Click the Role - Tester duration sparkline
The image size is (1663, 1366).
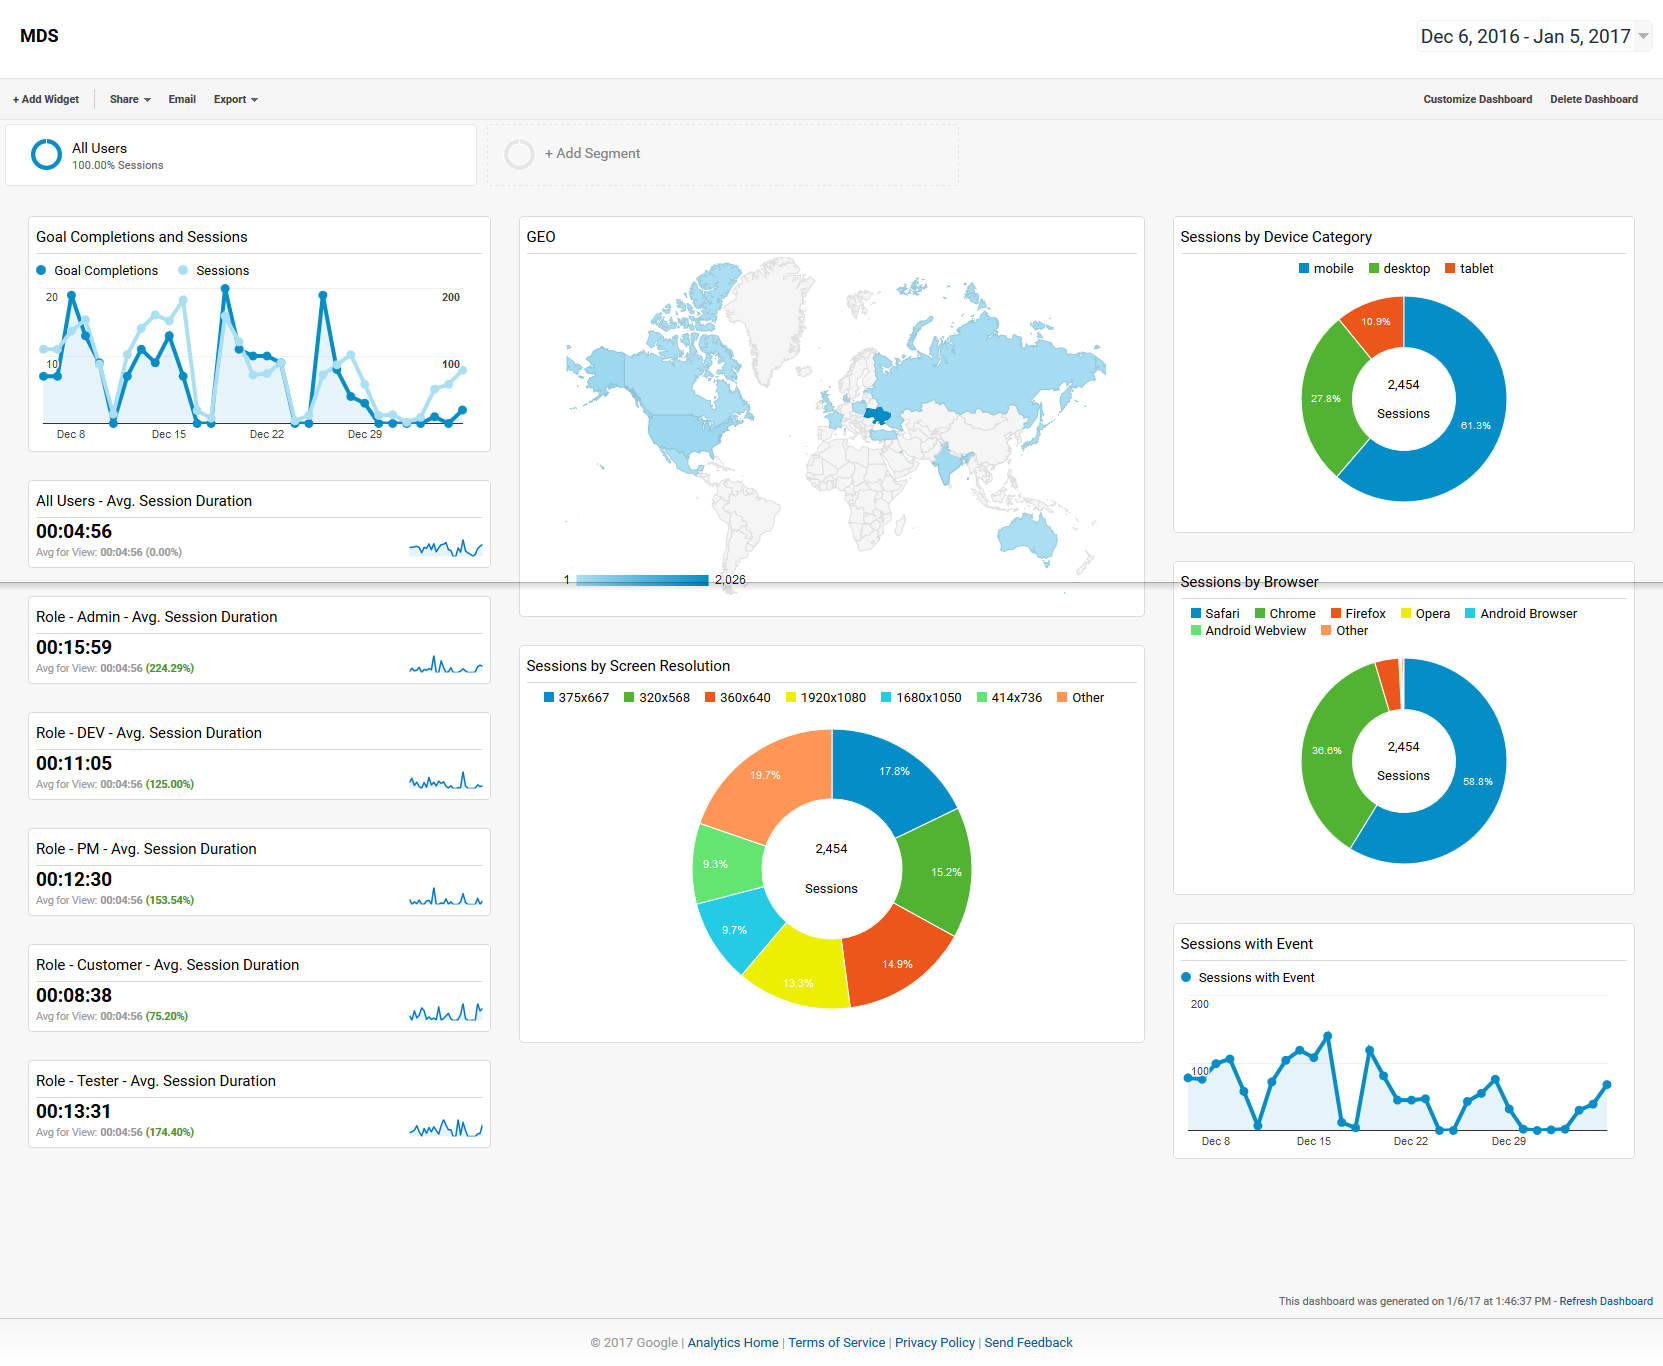(x=446, y=1127)
